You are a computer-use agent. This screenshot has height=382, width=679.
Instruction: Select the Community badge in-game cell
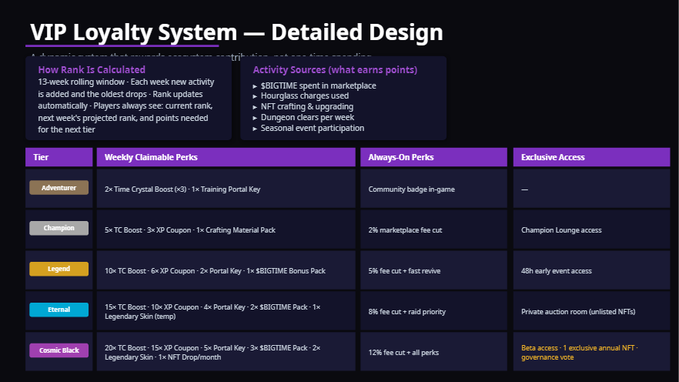pyautogui.click(x=433, y=189)
